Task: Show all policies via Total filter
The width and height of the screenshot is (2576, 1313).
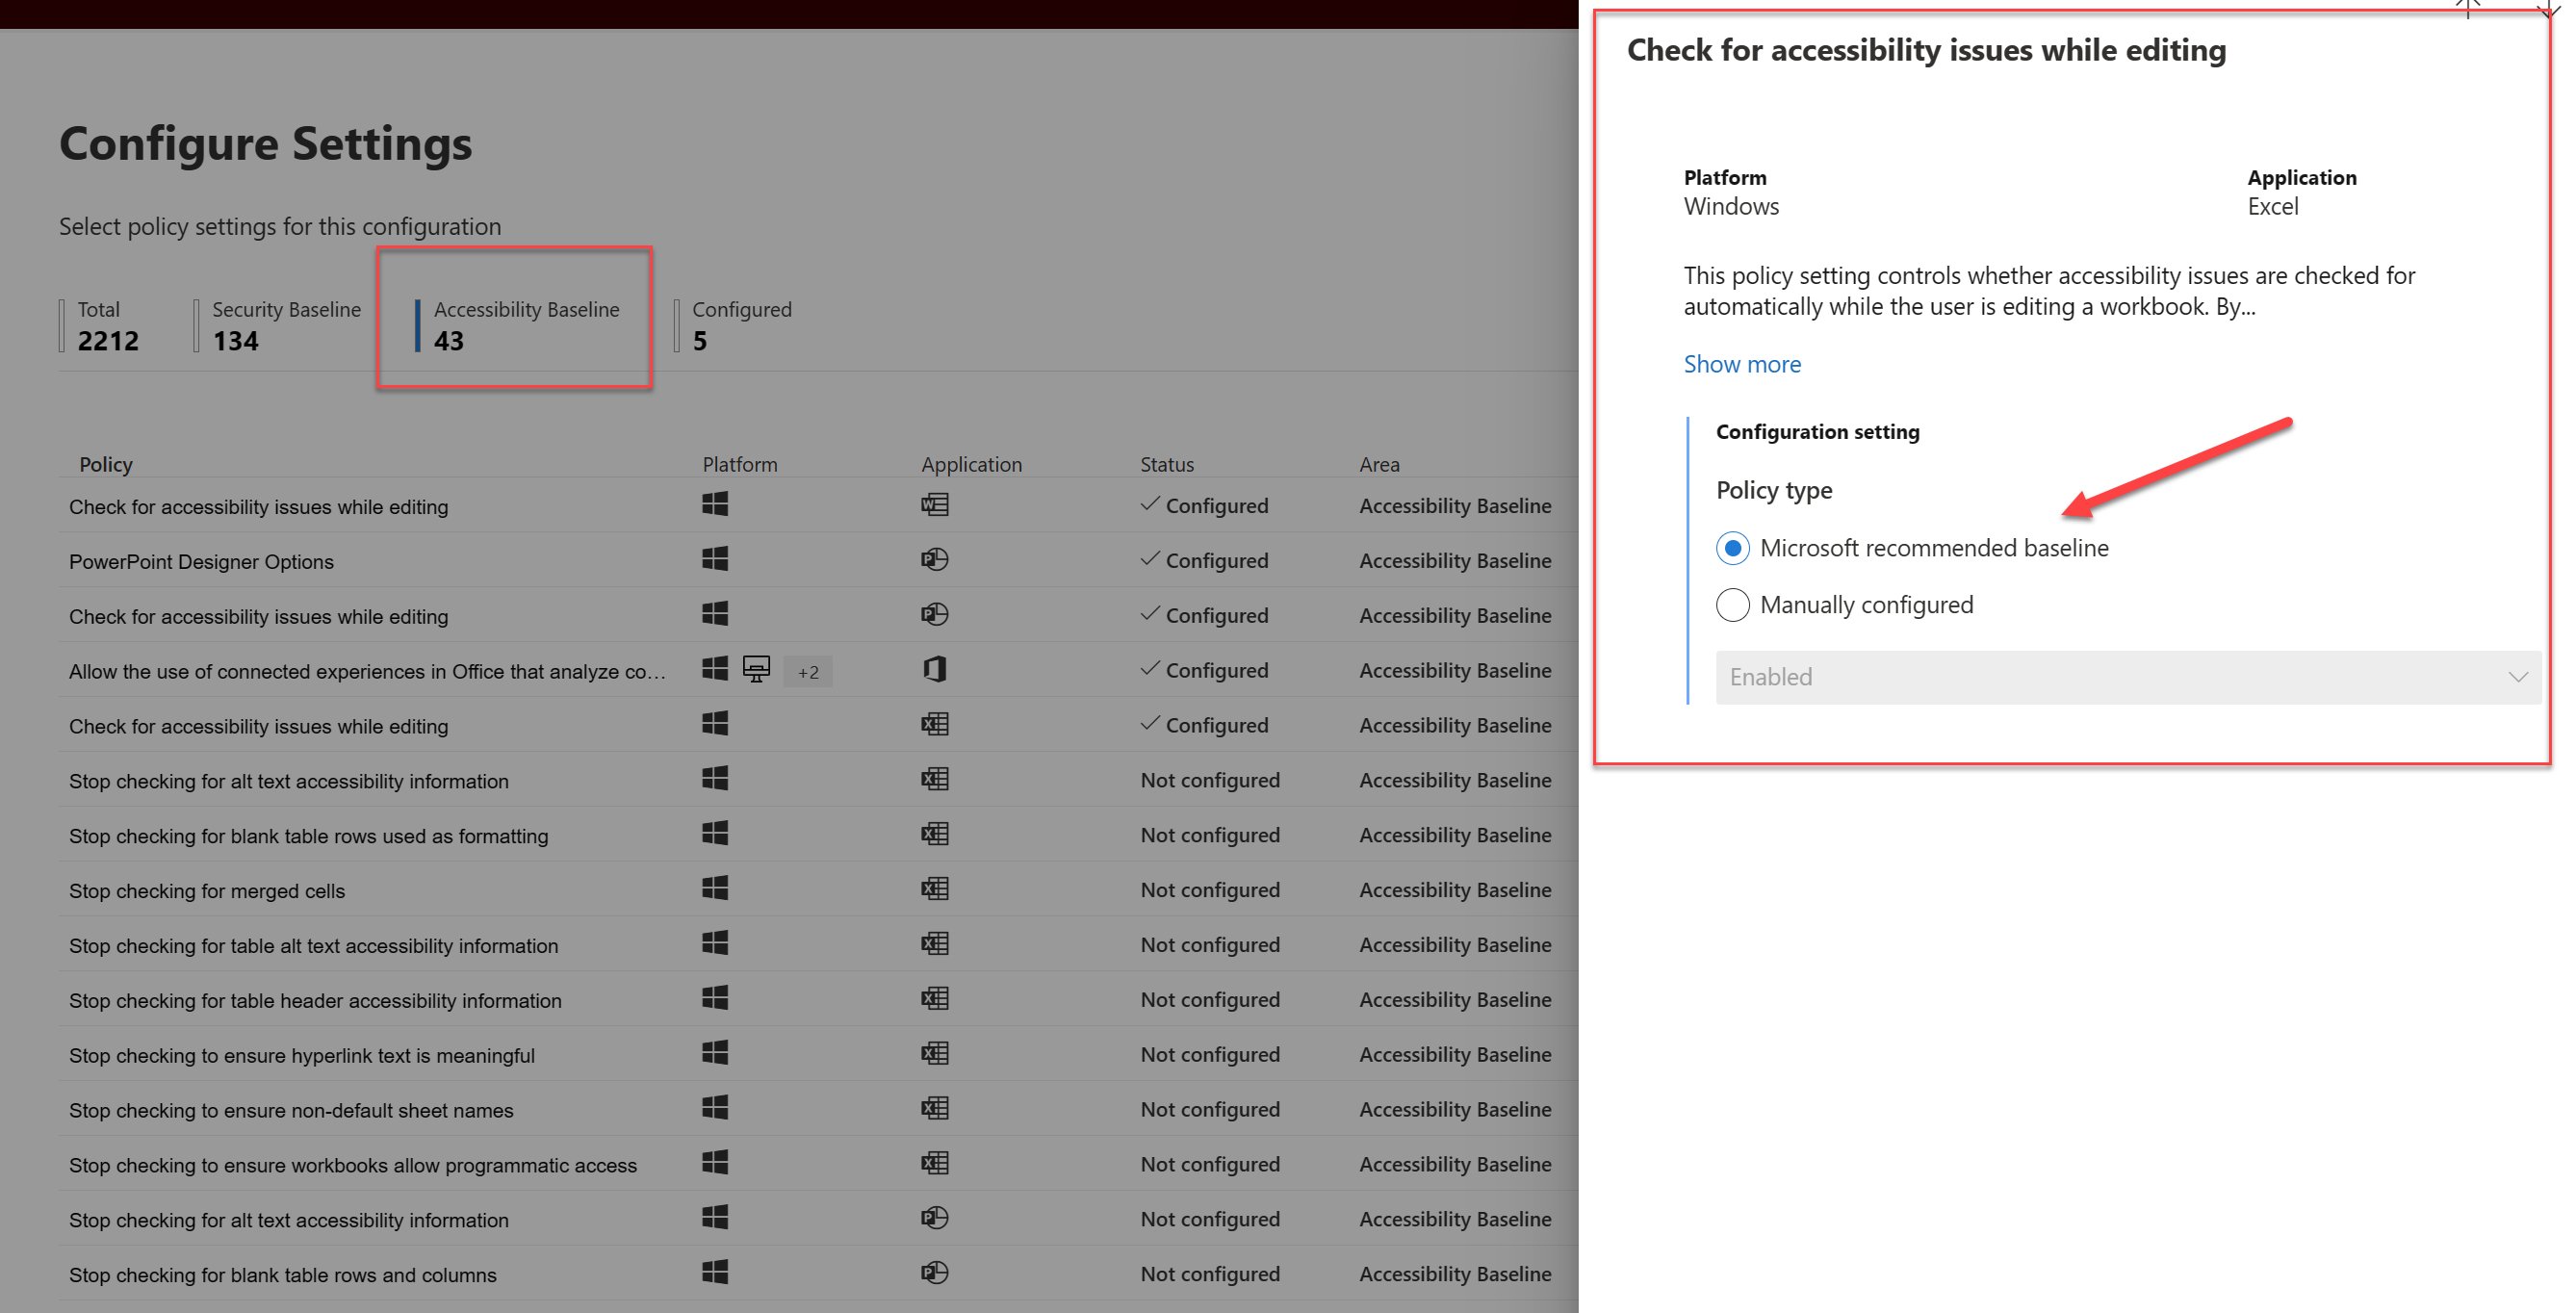Action: tap(107, 325)
